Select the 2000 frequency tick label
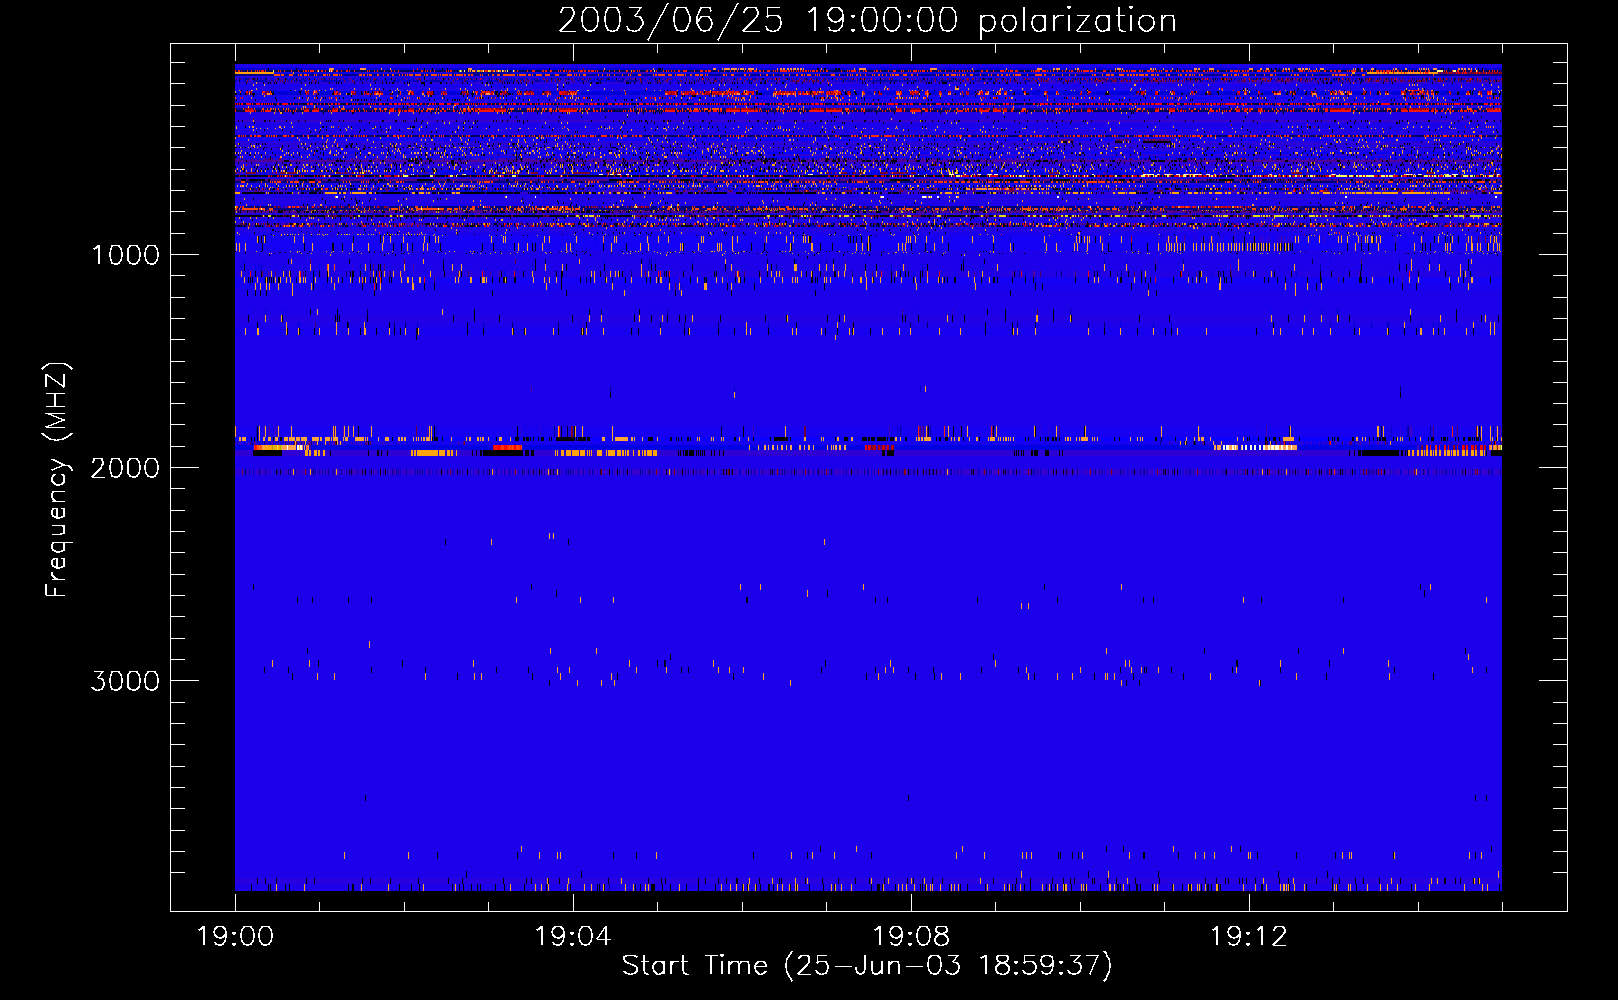The width and height of the screenshot is (1618, 1000). pyautogui.click(x=125, y=468)
